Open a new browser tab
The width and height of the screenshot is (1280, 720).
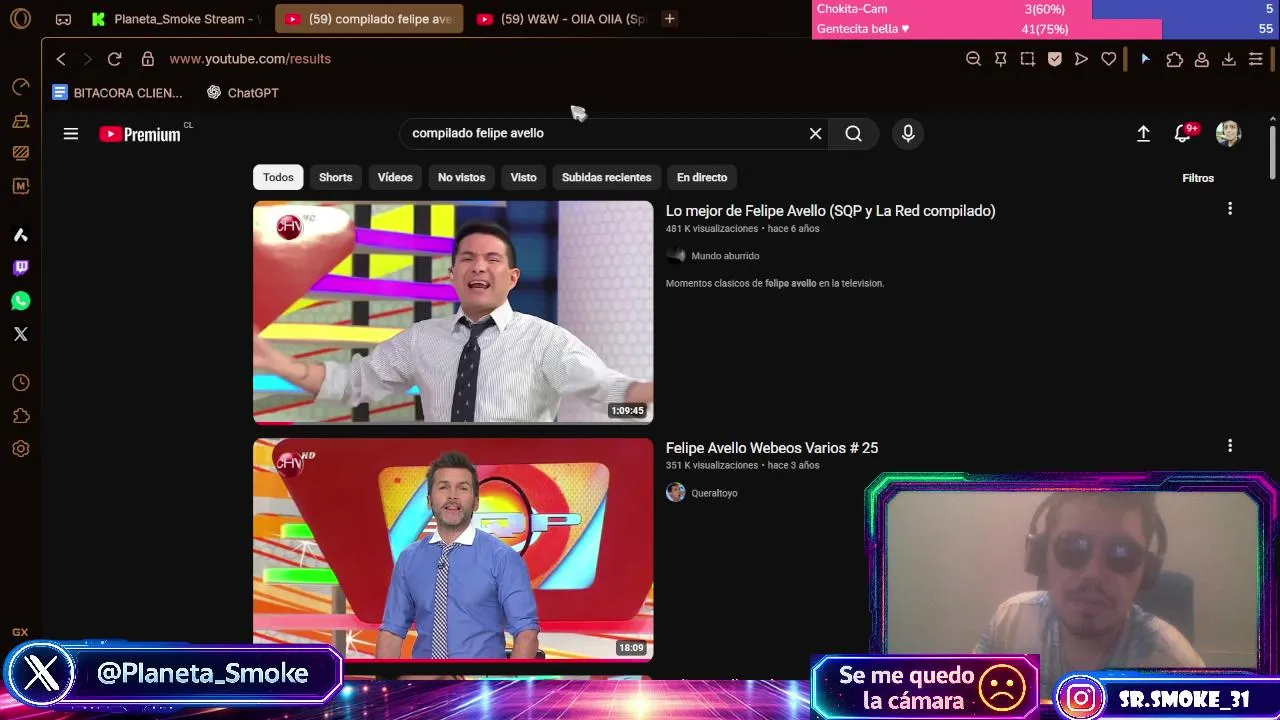point(670,19)
